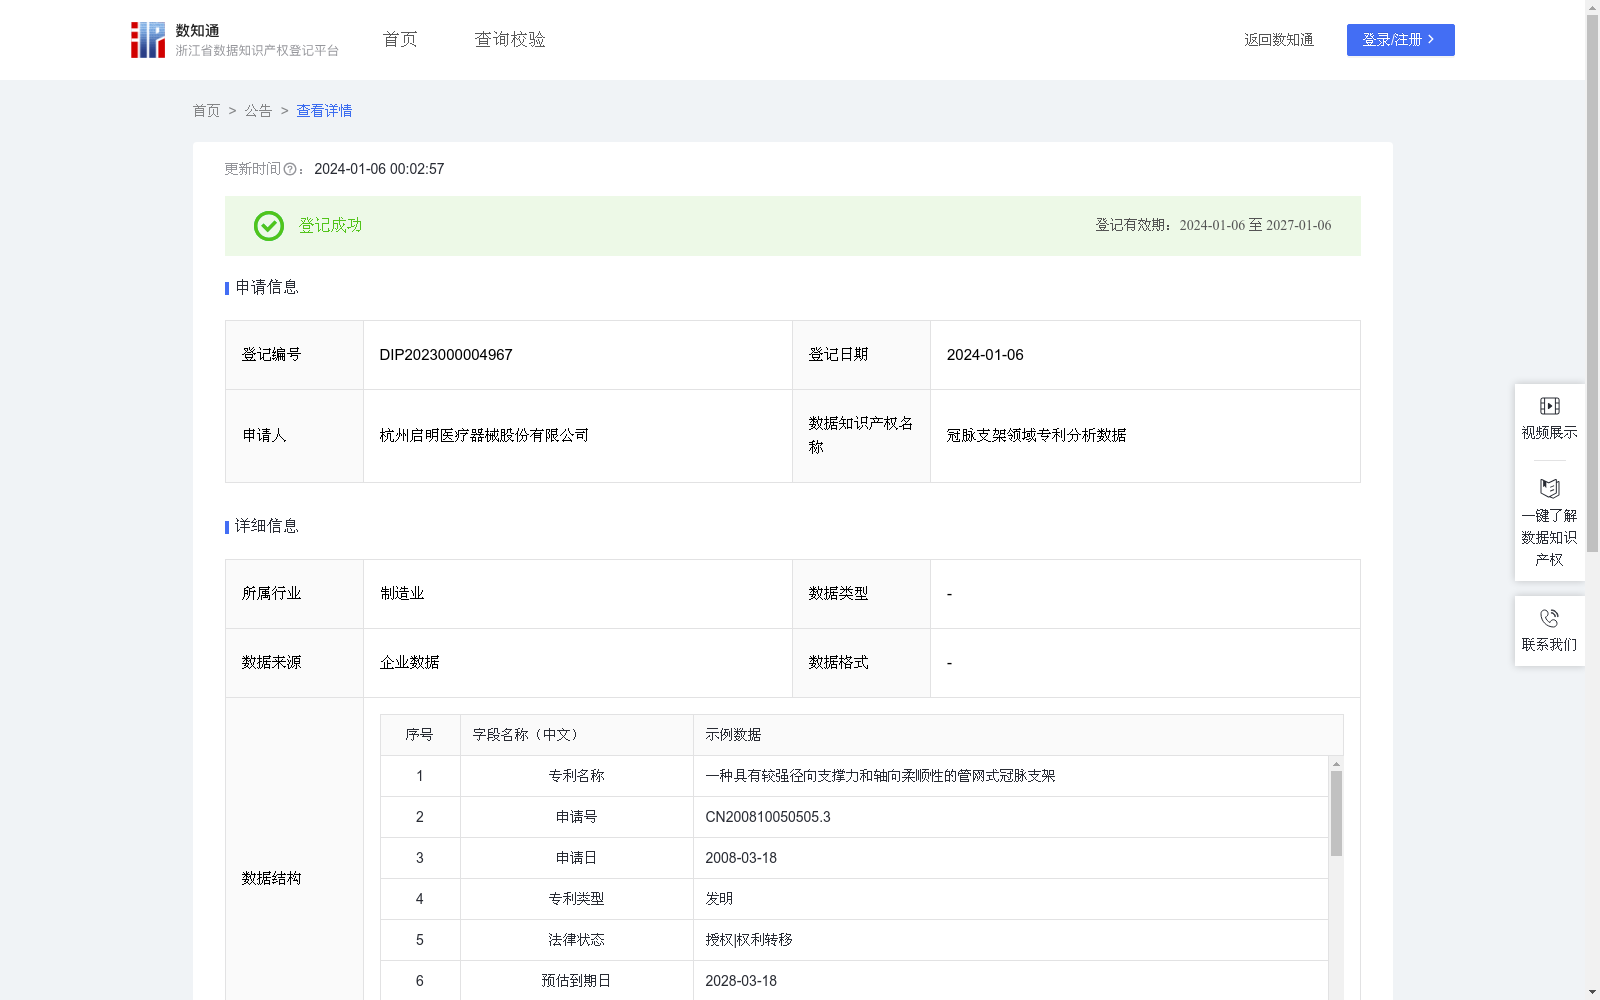
Task: Click the 申请日 field cell
Action: [x=576, y=858]
